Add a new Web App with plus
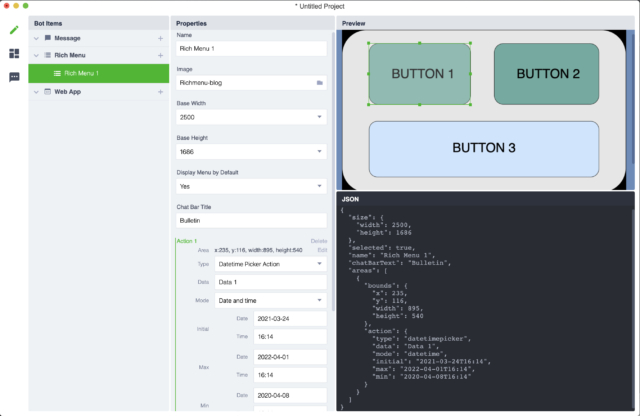Image resolution: width=640 pixels, height=416 pixels. click(160, 92)
